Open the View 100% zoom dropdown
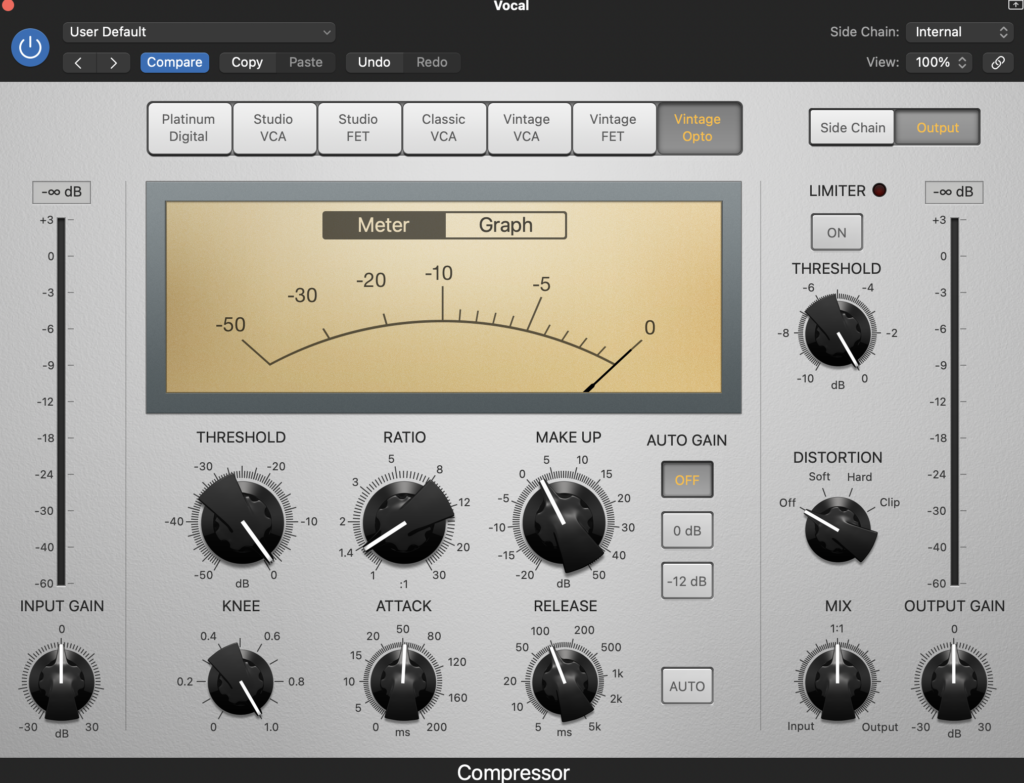The width and height of the screenshot is (1024, 783). [938, 62]
